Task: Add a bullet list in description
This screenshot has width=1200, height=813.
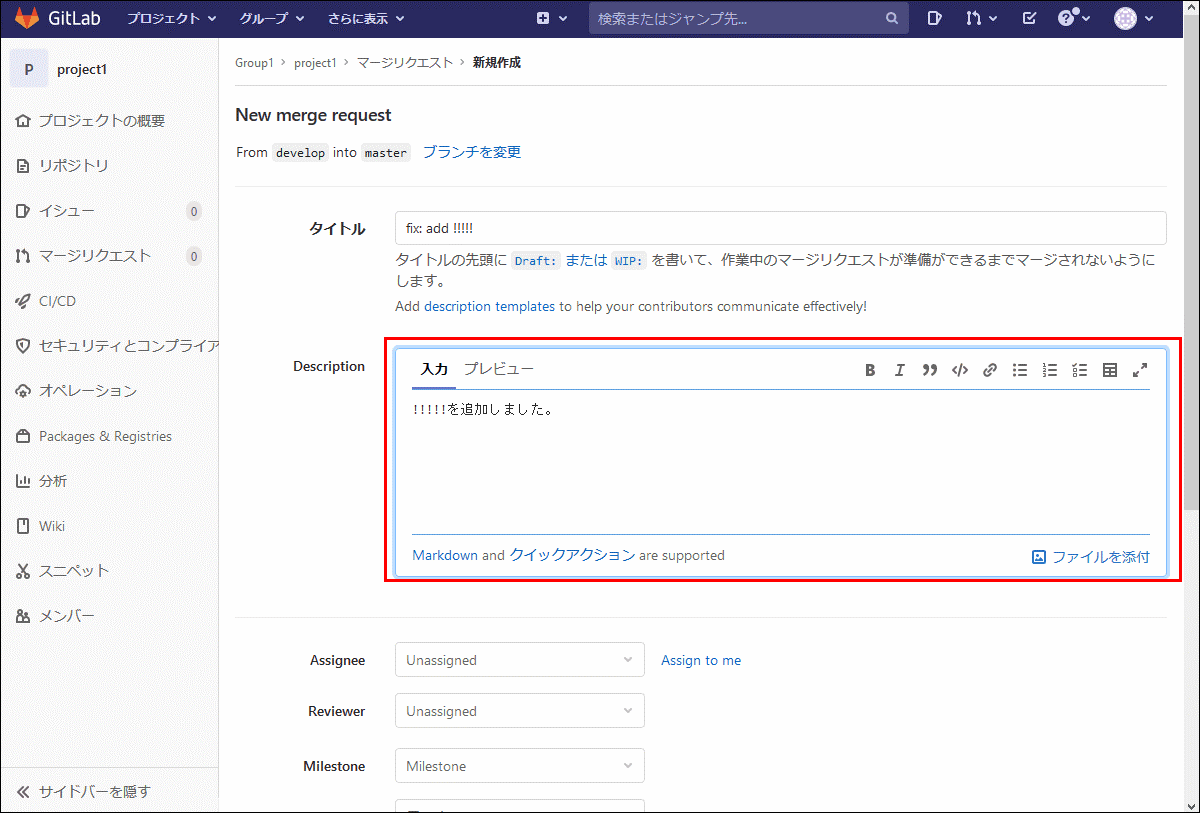Action: (x=1019, y=370)
